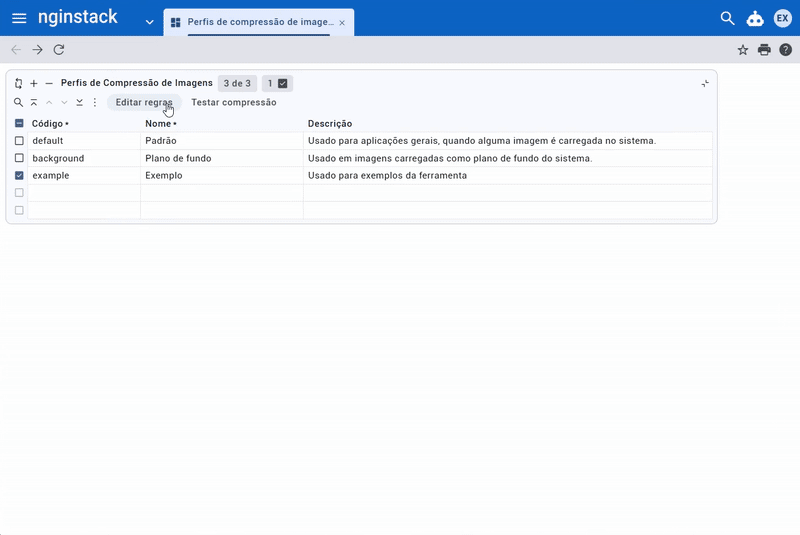Jump to the last record in grid
The width and height of the screenshot is (800, 535).
point(80,102)
